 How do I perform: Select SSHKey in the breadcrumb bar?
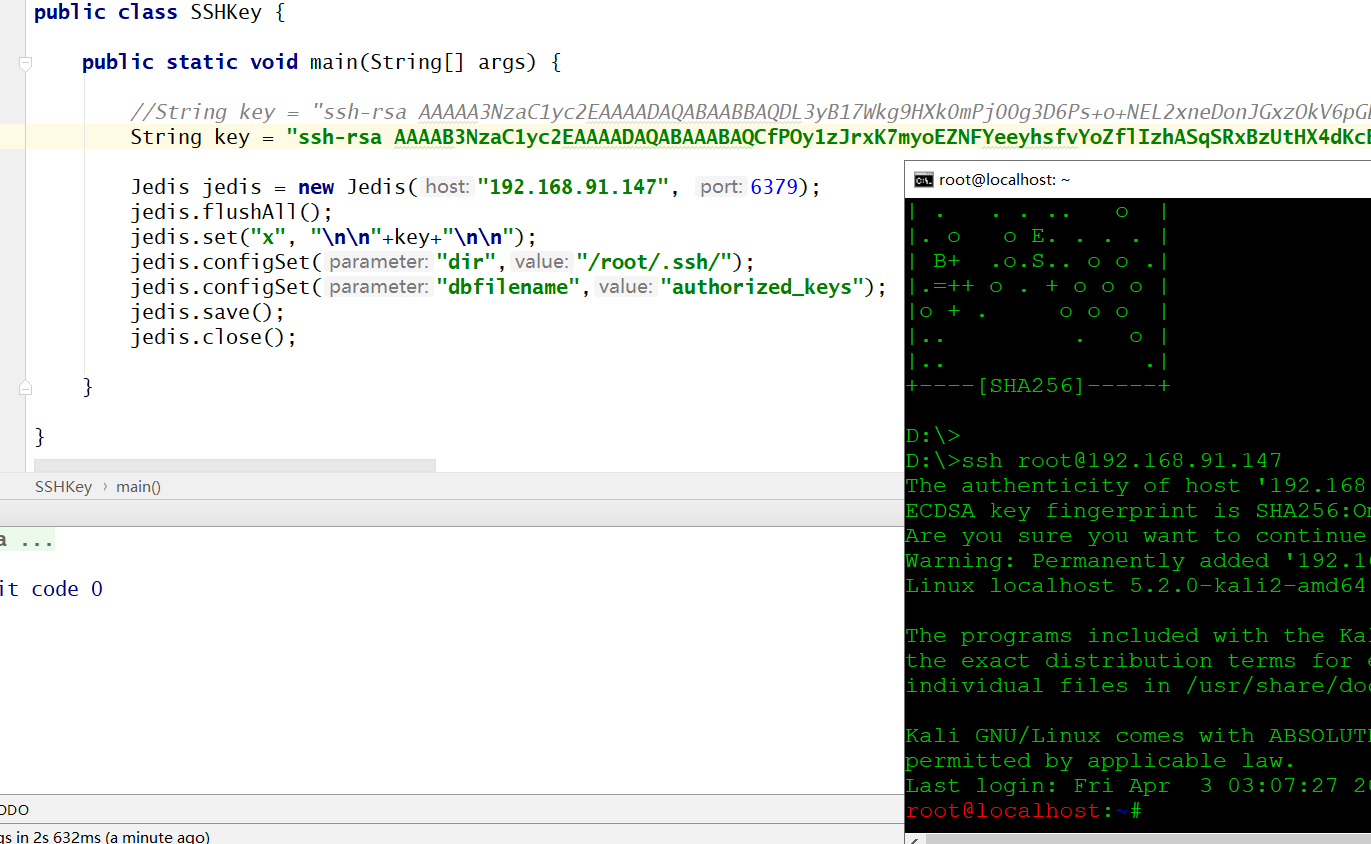[x=63, y=487]
